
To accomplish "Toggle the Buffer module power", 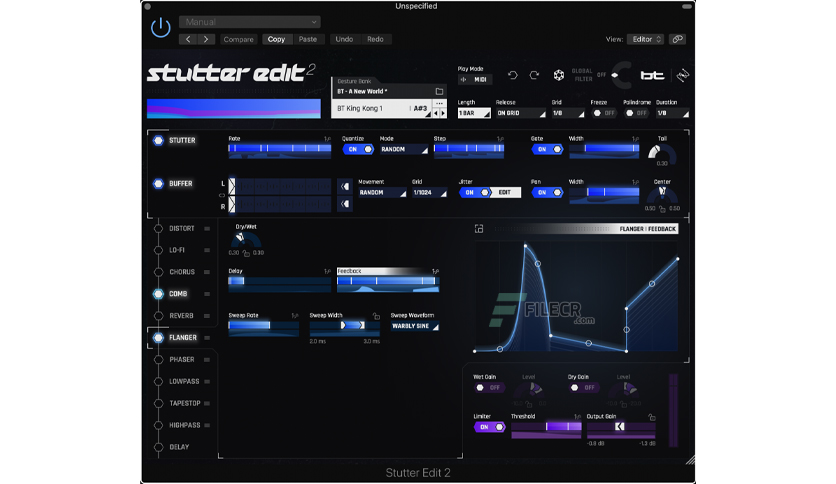I will [158, 183].
